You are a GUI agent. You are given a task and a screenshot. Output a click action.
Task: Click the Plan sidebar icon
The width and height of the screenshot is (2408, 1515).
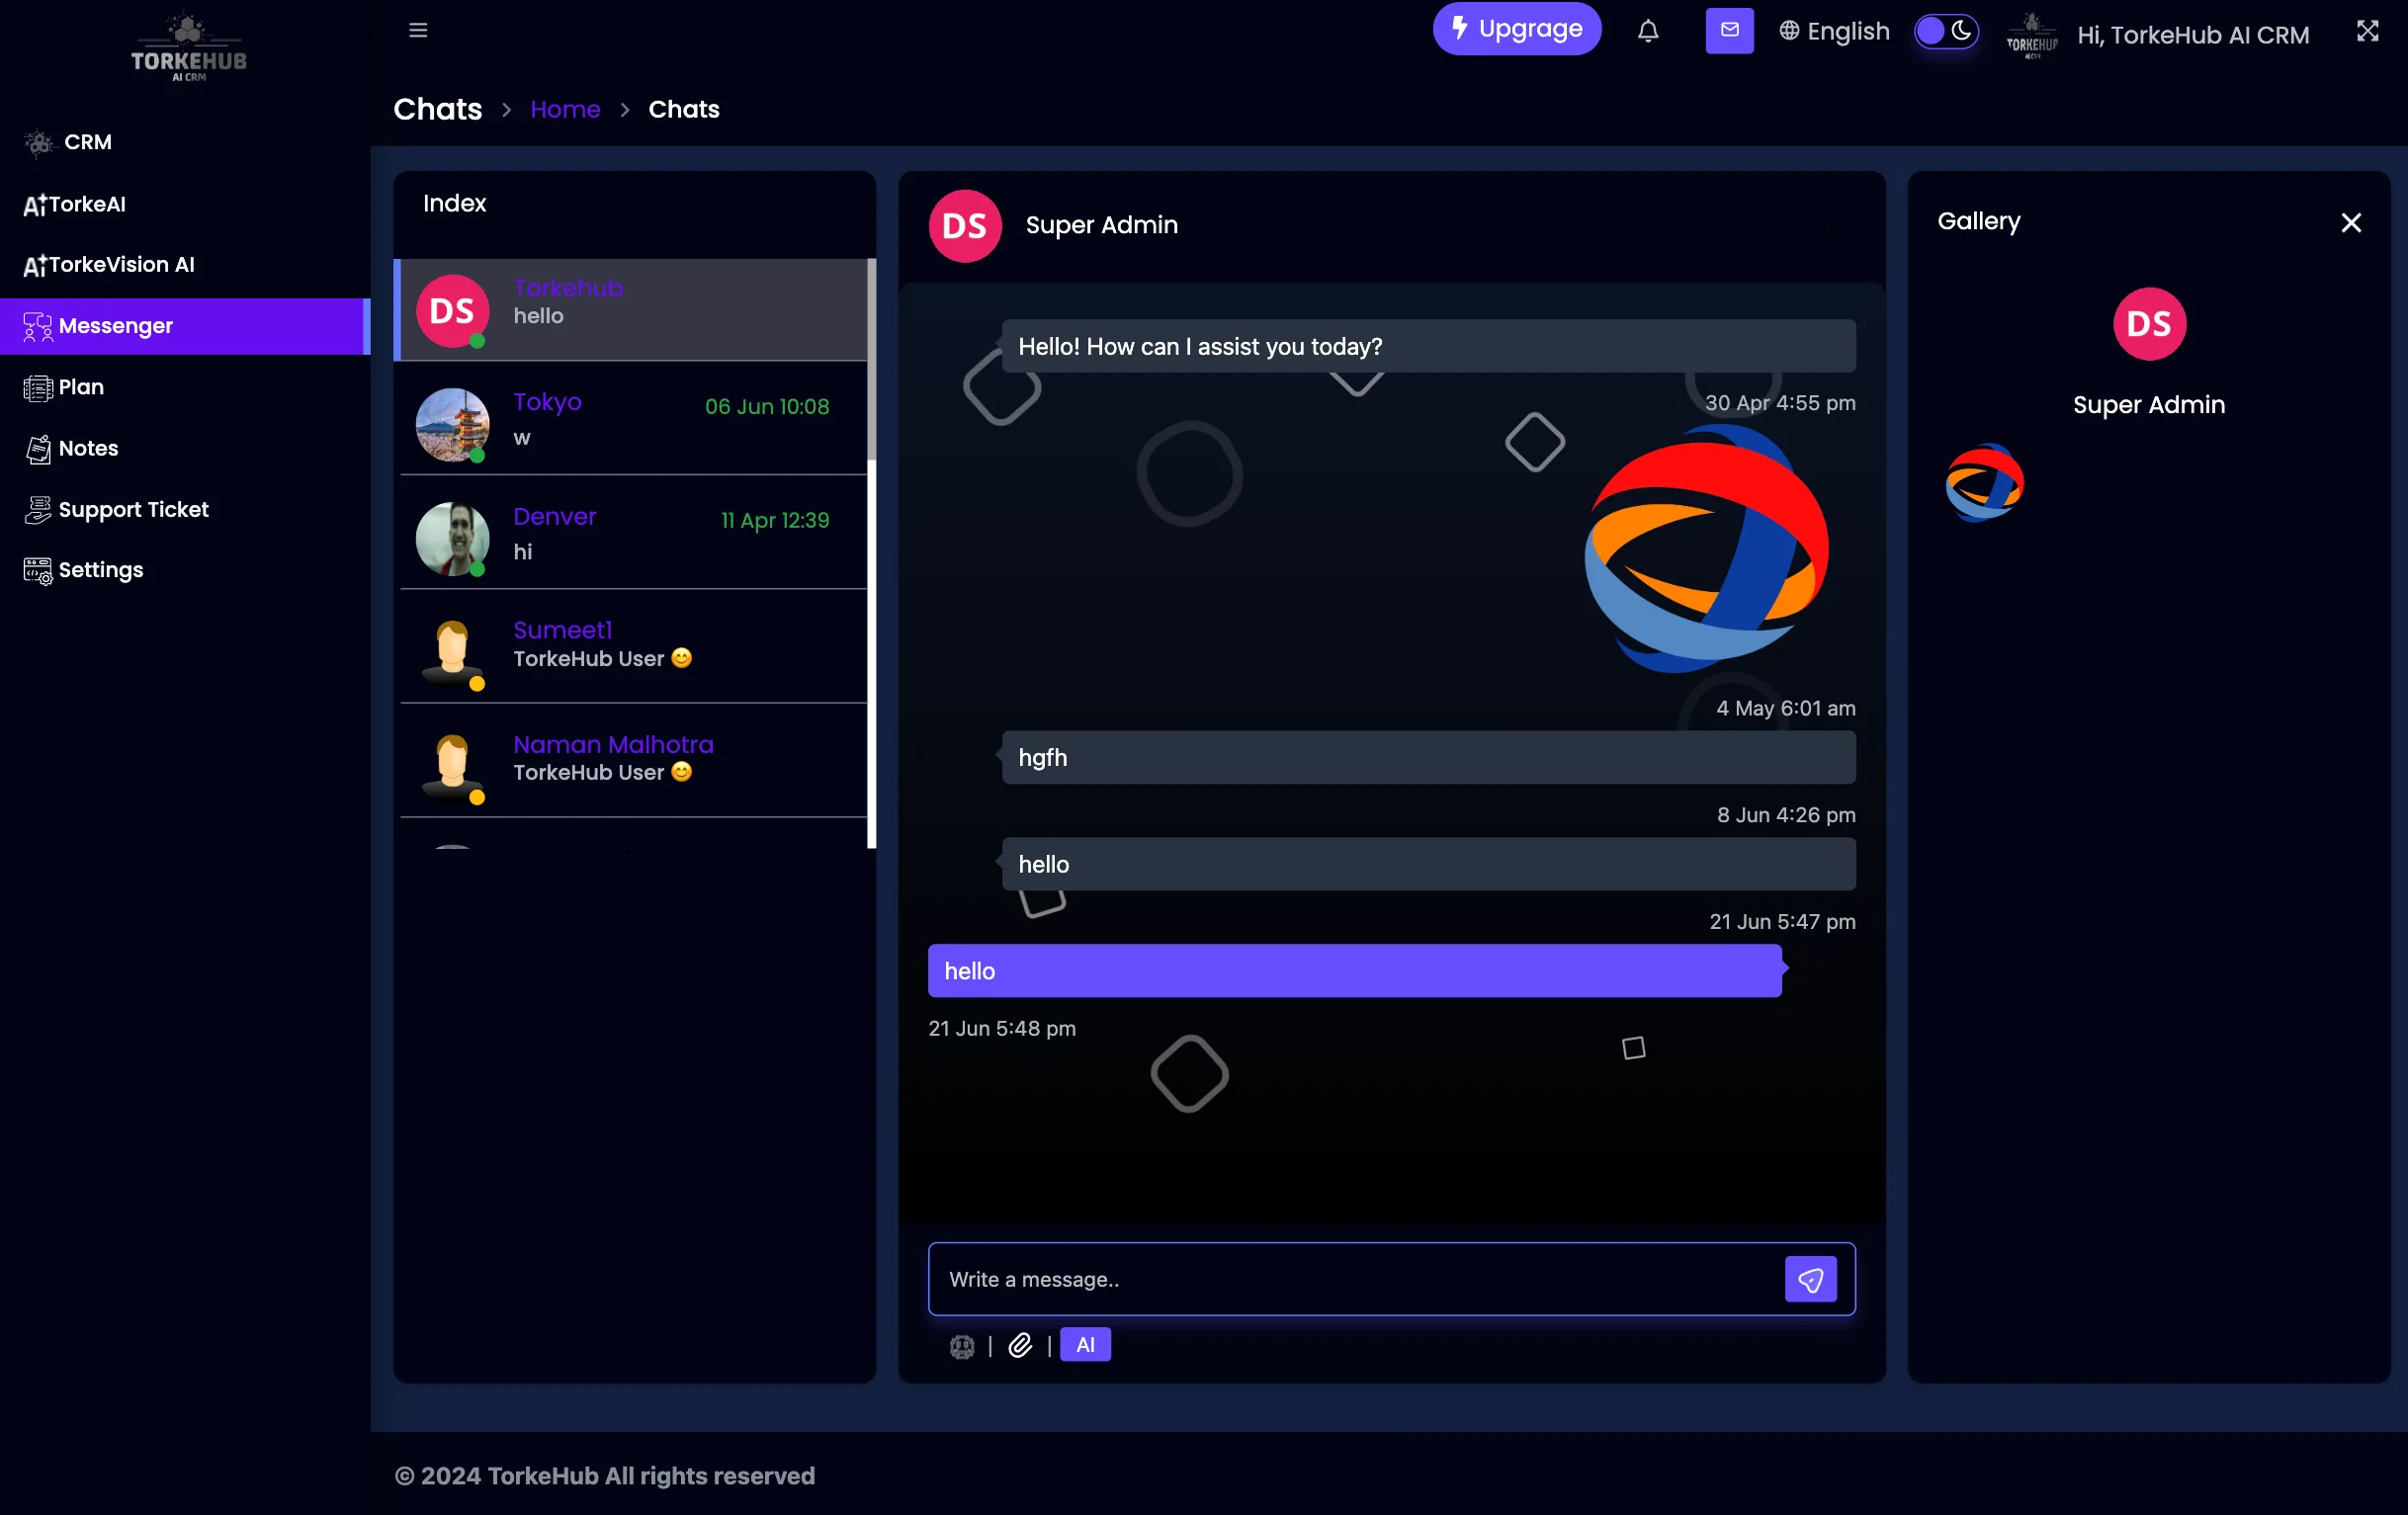[38, 388]
